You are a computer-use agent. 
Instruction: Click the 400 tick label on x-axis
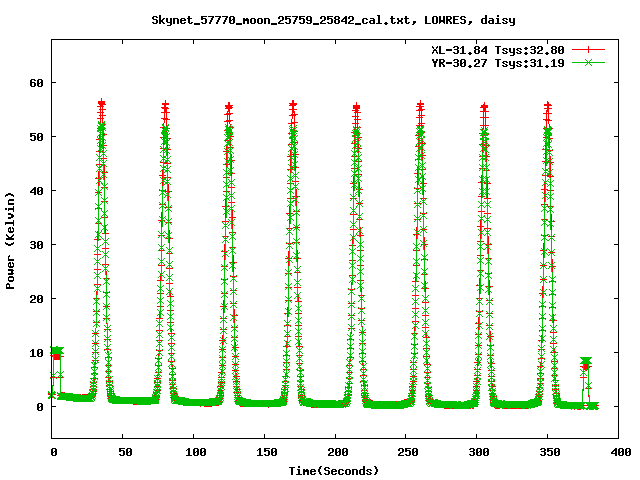621,453
